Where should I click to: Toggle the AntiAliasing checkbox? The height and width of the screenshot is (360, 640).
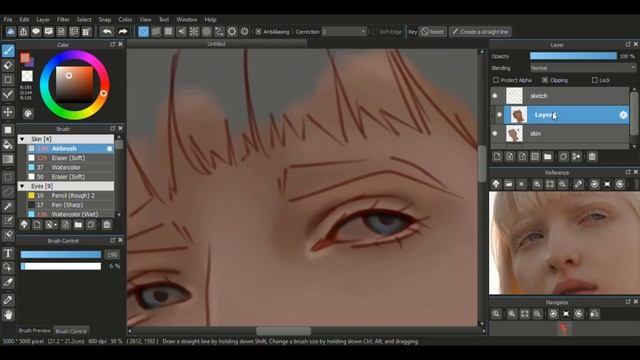[258, 32]
